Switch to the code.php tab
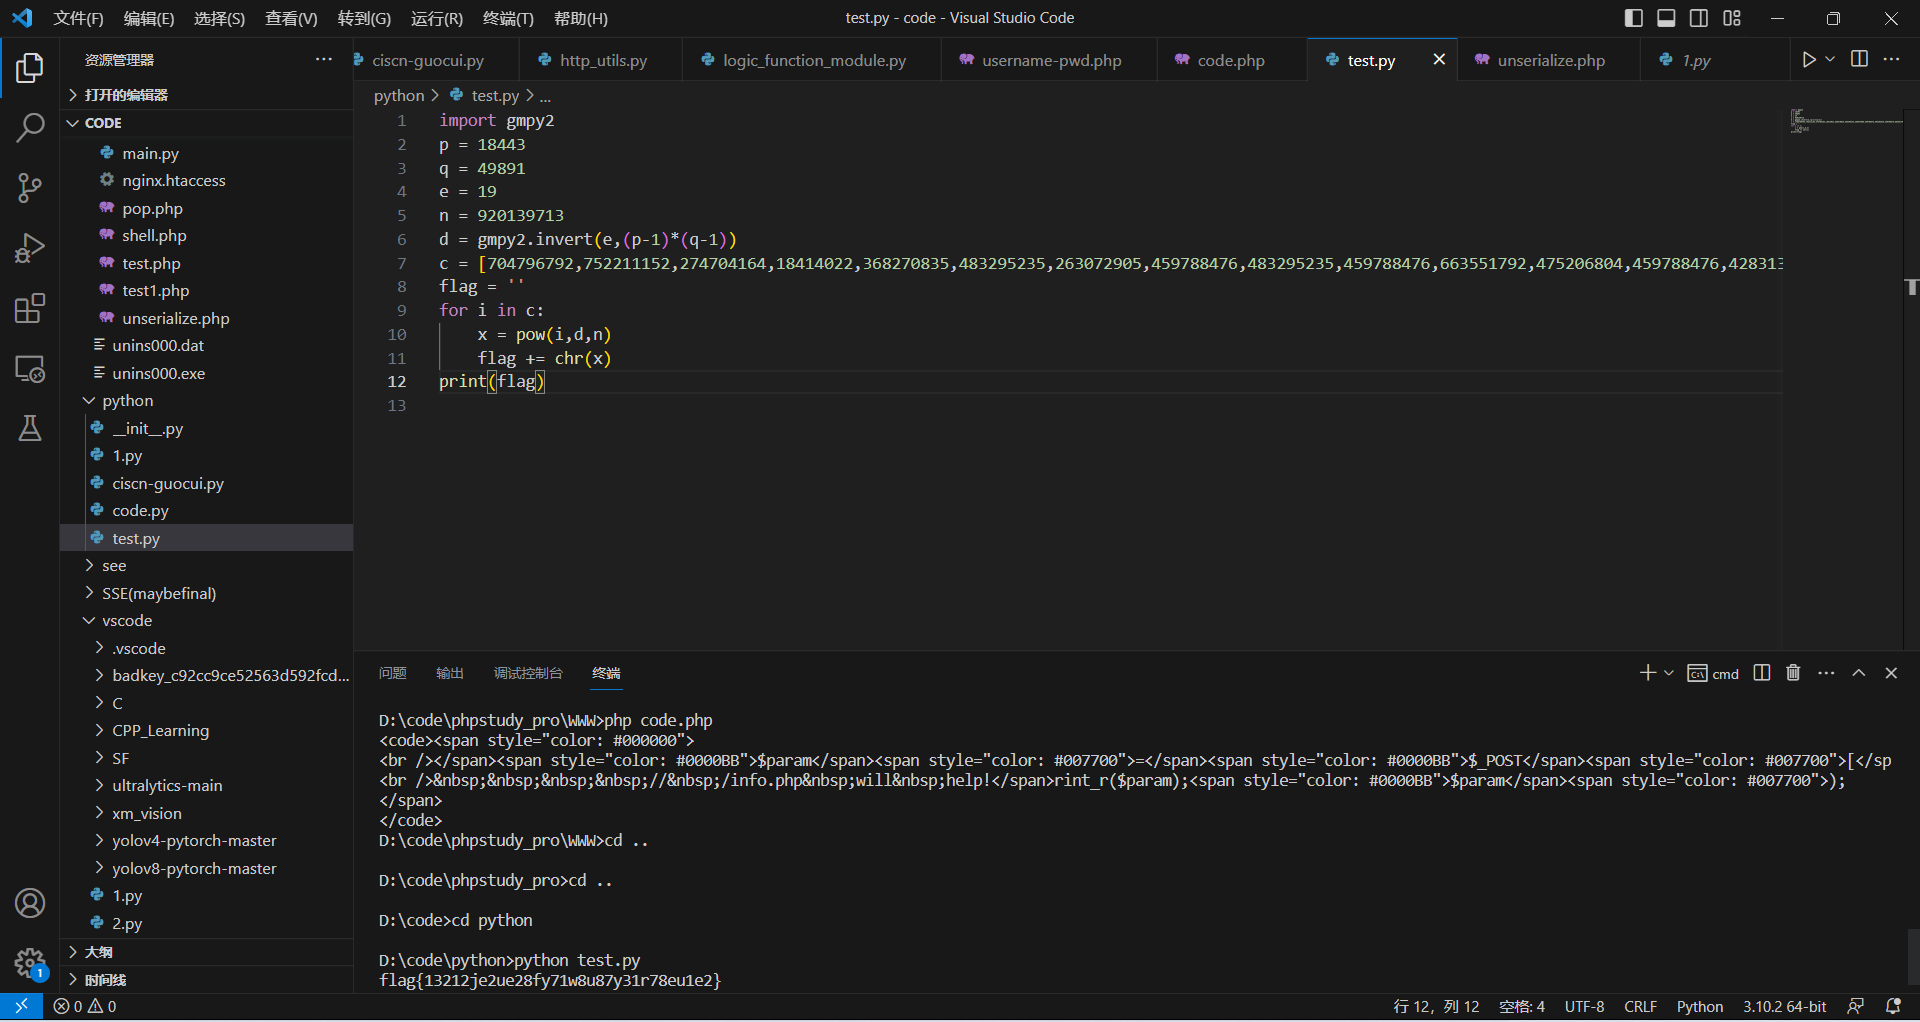Screen dimensions: 1920x1022 point(1230,60)
